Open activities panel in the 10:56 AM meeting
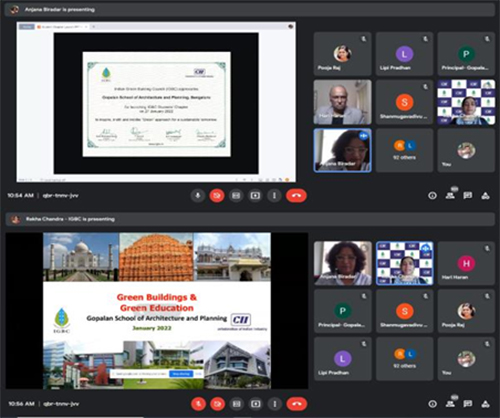 pos(485,404)
